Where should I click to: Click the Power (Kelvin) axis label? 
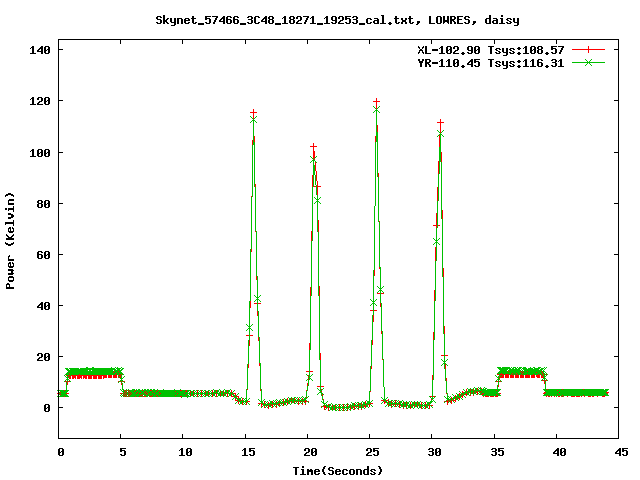click(10, 241)
